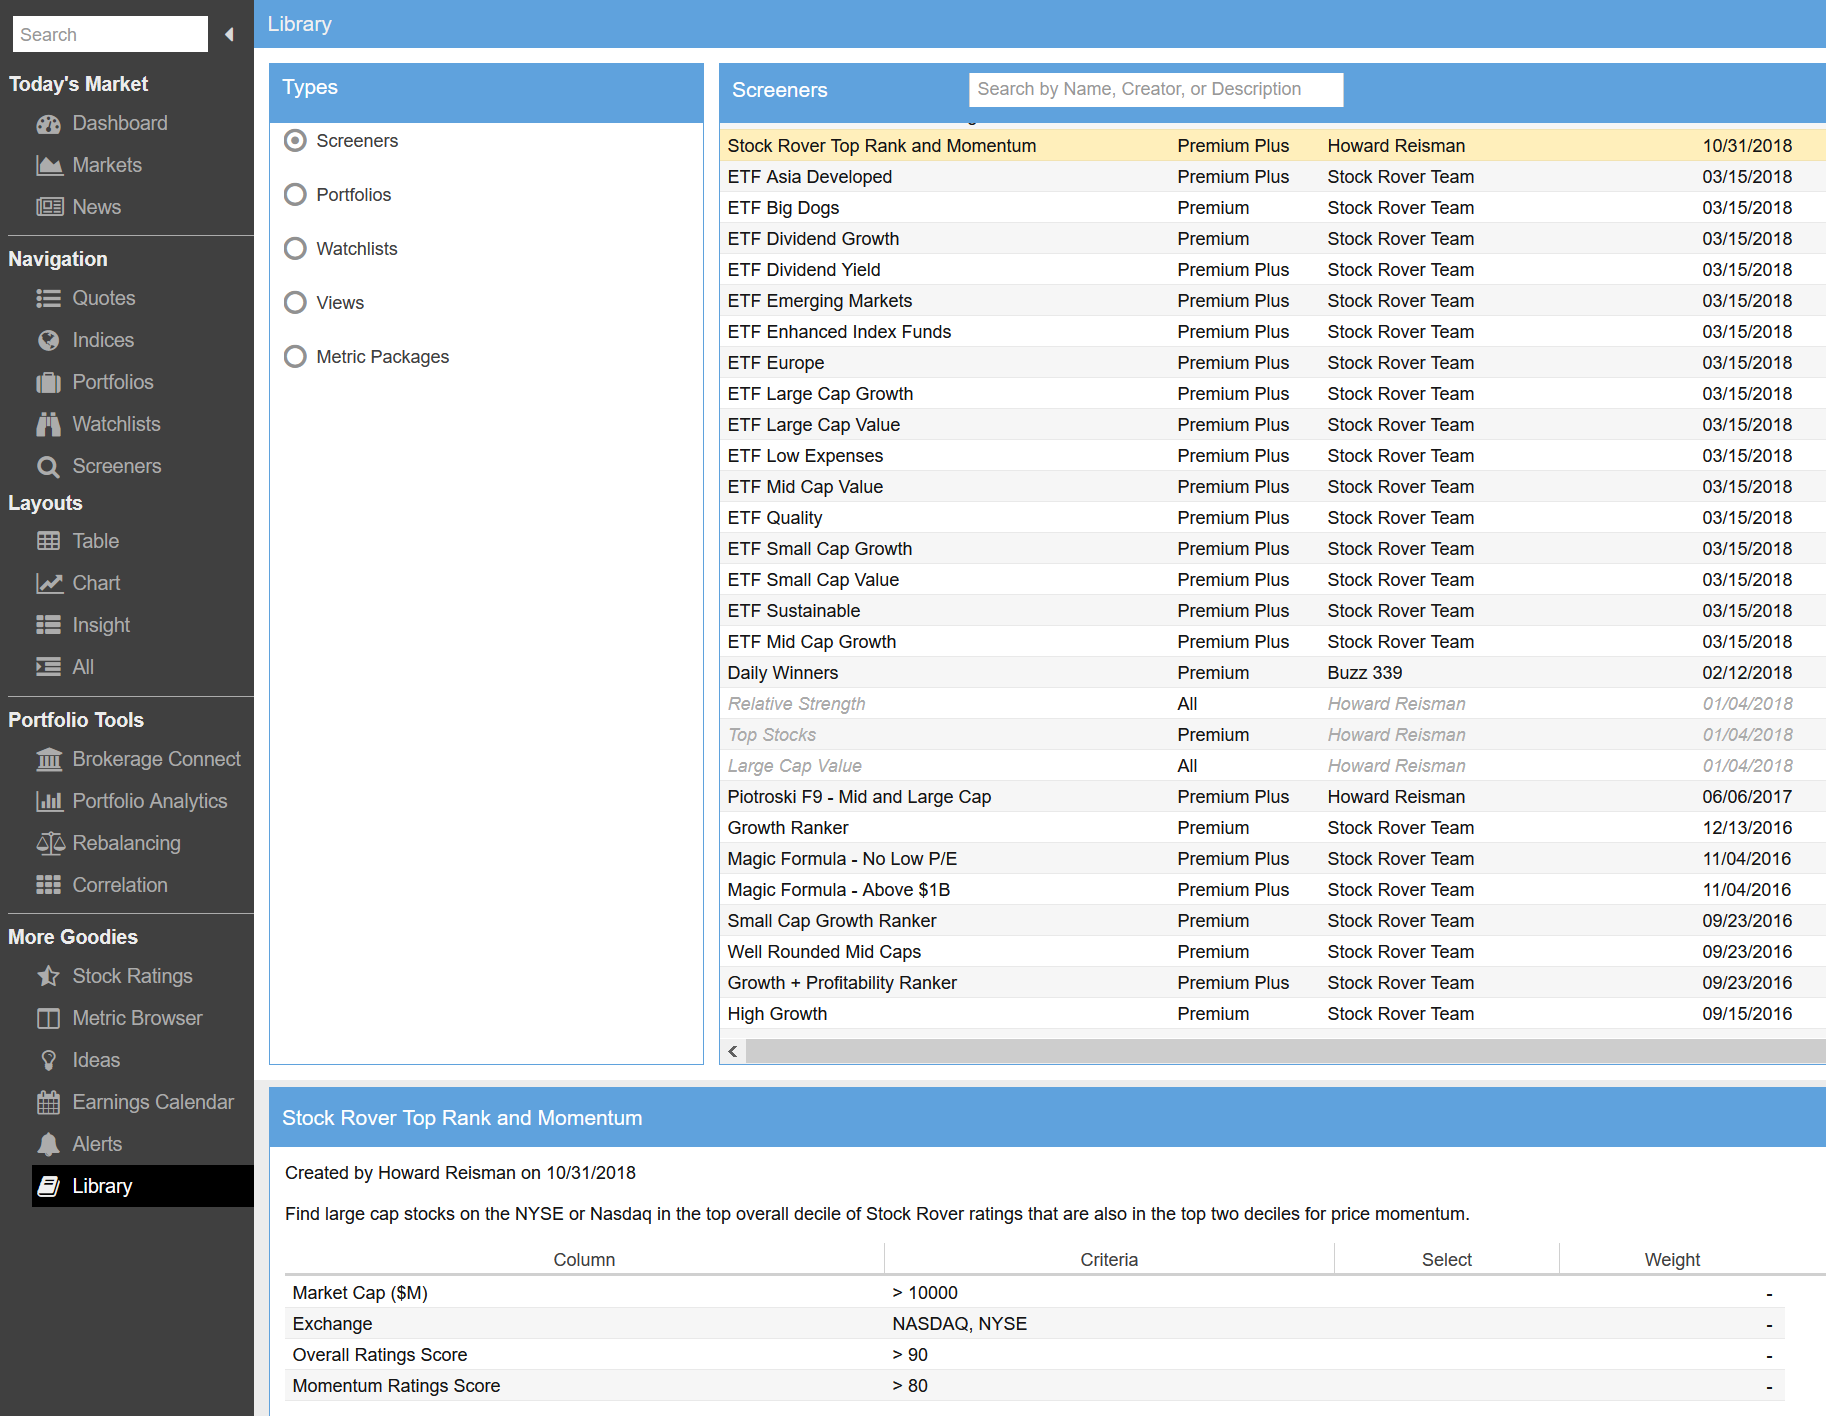1826x1416 pixels.
Task: Select the ETF Emerging Markets screener
Action: point(1272,301)
